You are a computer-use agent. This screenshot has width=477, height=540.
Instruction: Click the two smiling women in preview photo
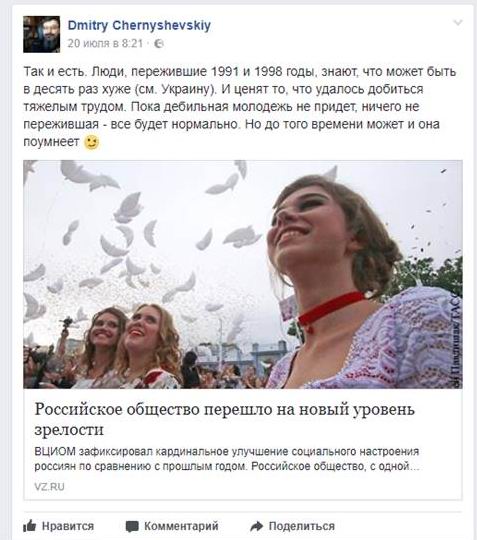click(x=131, y=346)
